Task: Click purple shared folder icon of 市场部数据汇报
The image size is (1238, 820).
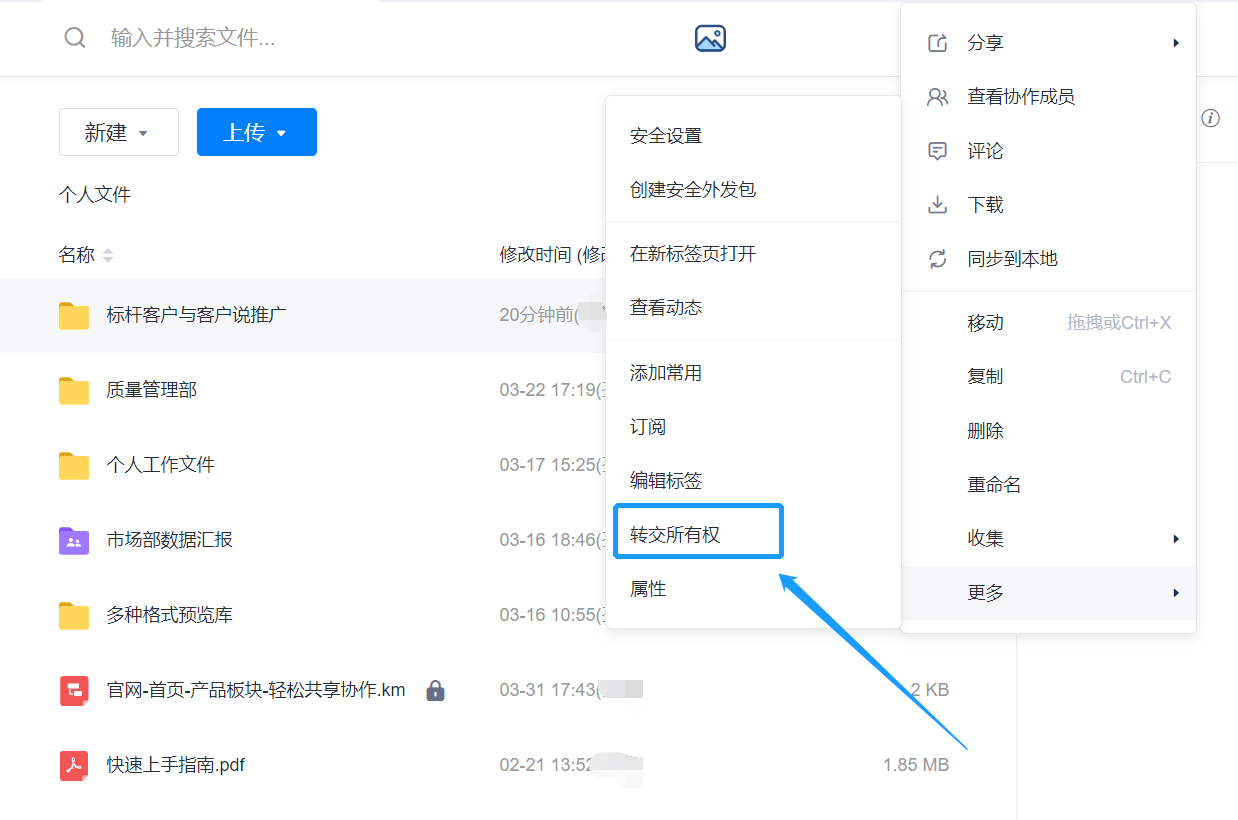Action: coord(74,541)
